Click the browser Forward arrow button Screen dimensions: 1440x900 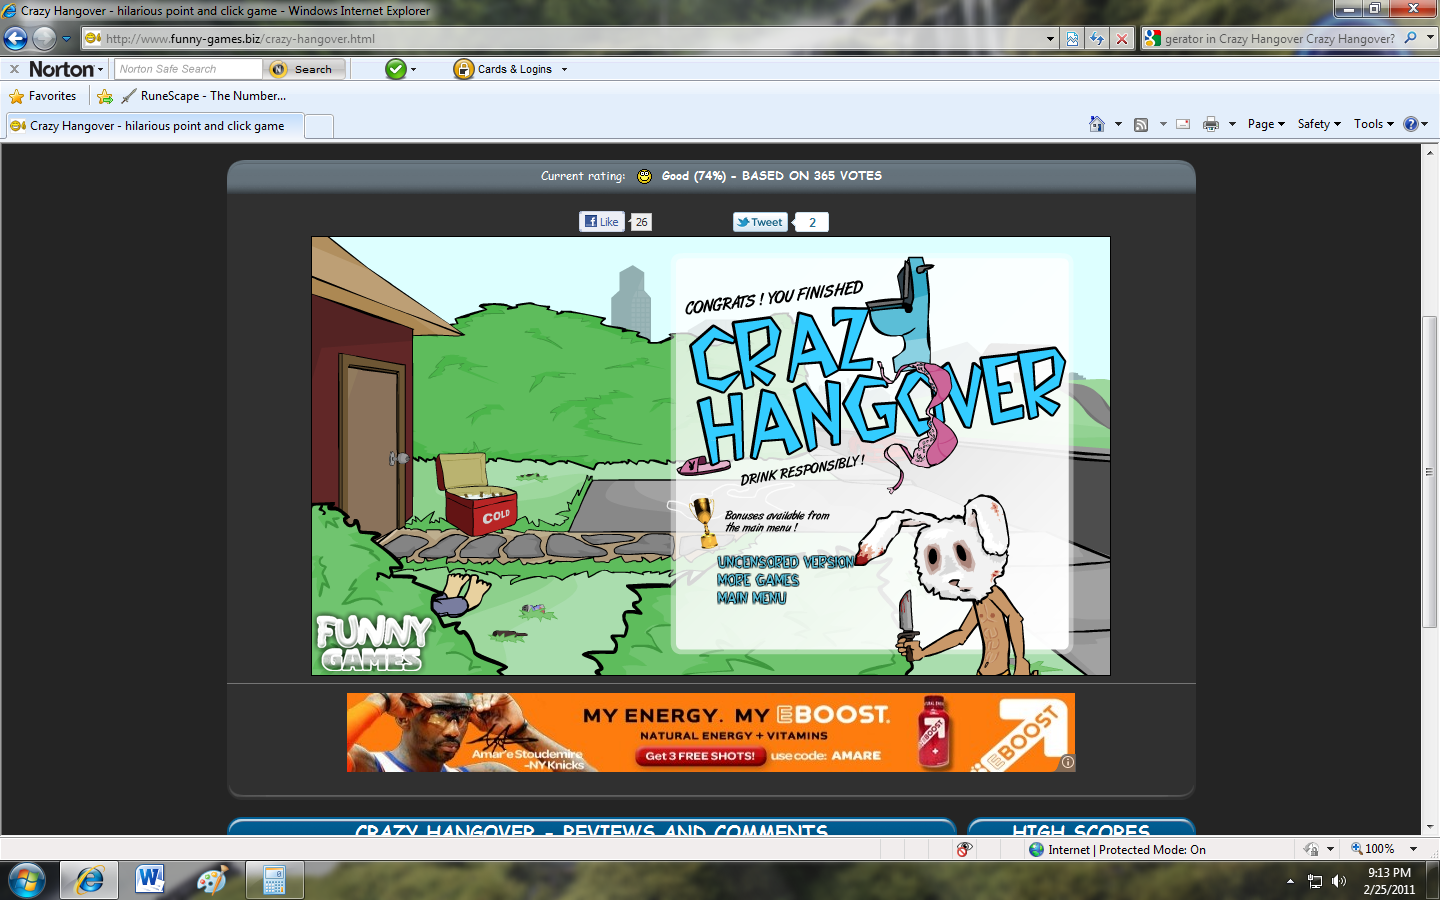44,38
